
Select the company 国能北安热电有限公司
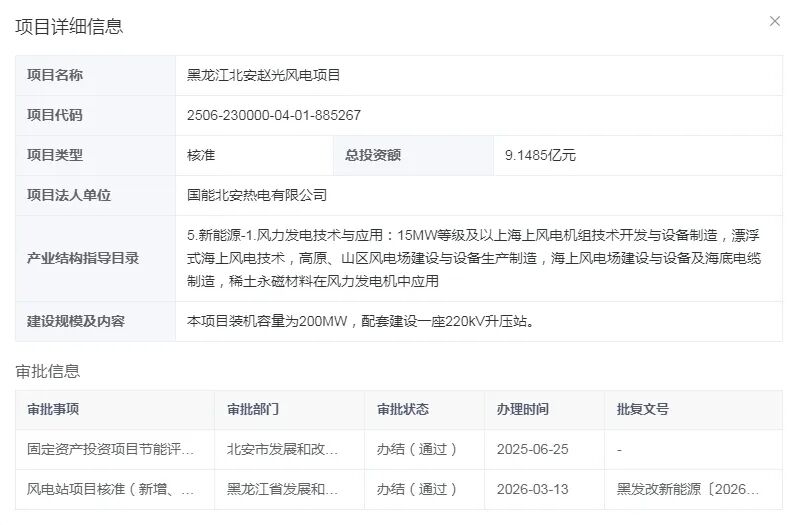point(257,195)
